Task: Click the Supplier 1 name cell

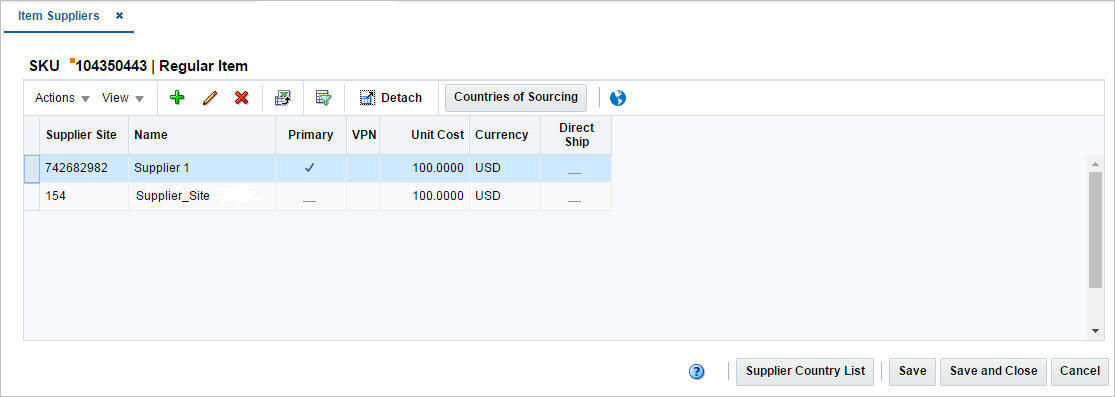Action: click(202, 169)
